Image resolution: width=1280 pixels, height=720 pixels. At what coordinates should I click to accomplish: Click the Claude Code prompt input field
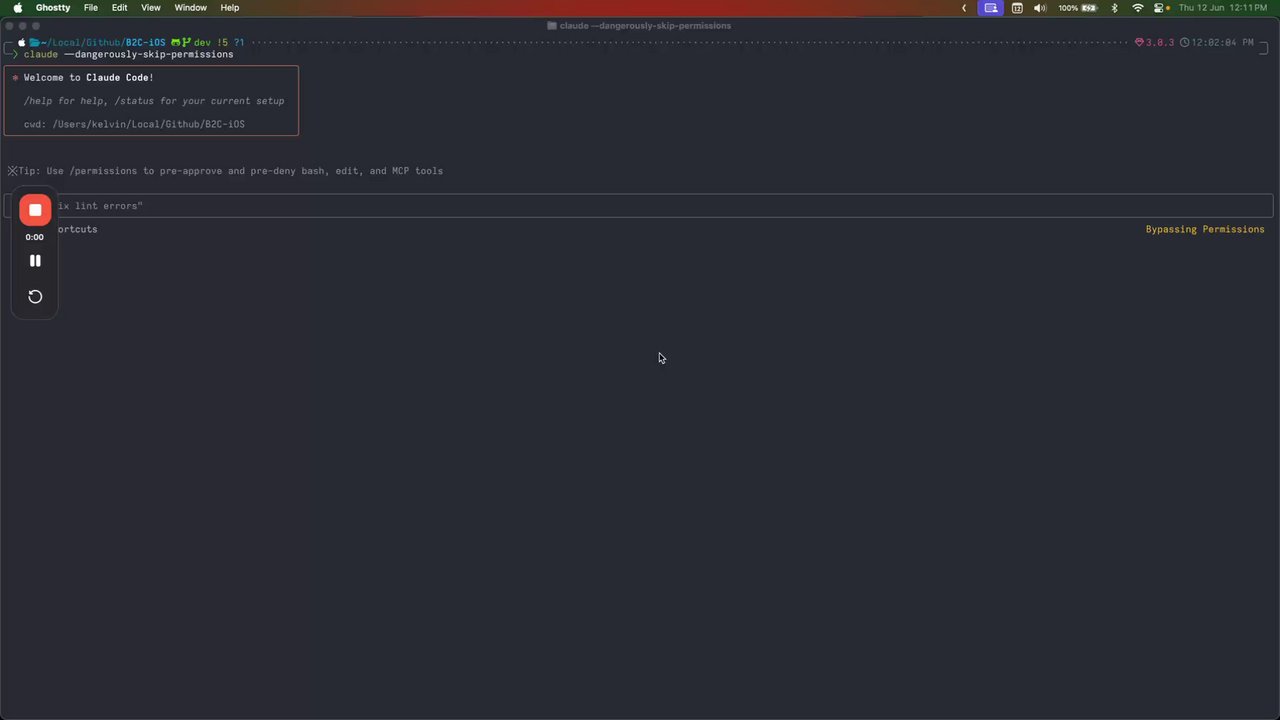(x=639, y=206)
